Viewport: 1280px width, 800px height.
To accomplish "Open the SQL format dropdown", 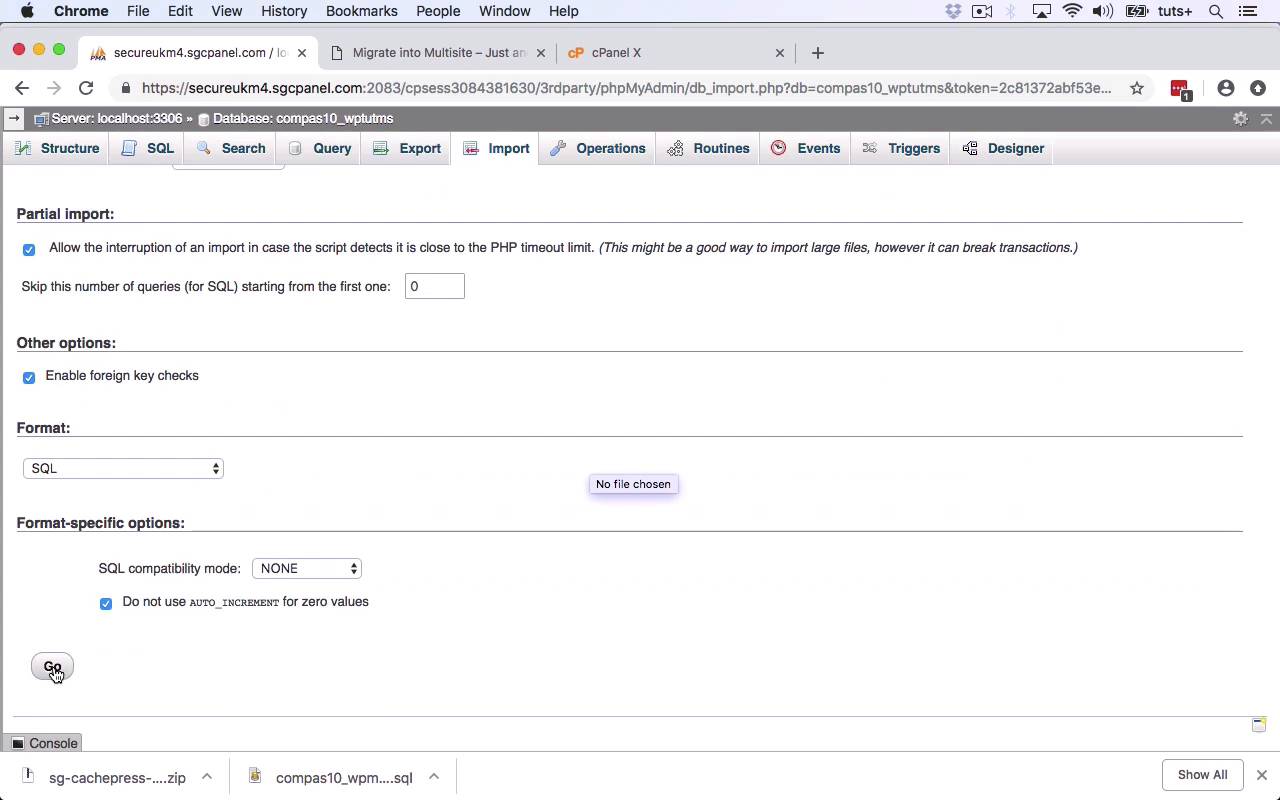I will tap(123, 468).
